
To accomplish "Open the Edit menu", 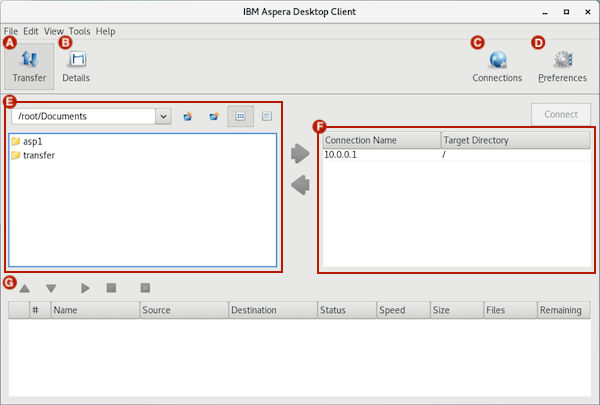I will [31, 31].
